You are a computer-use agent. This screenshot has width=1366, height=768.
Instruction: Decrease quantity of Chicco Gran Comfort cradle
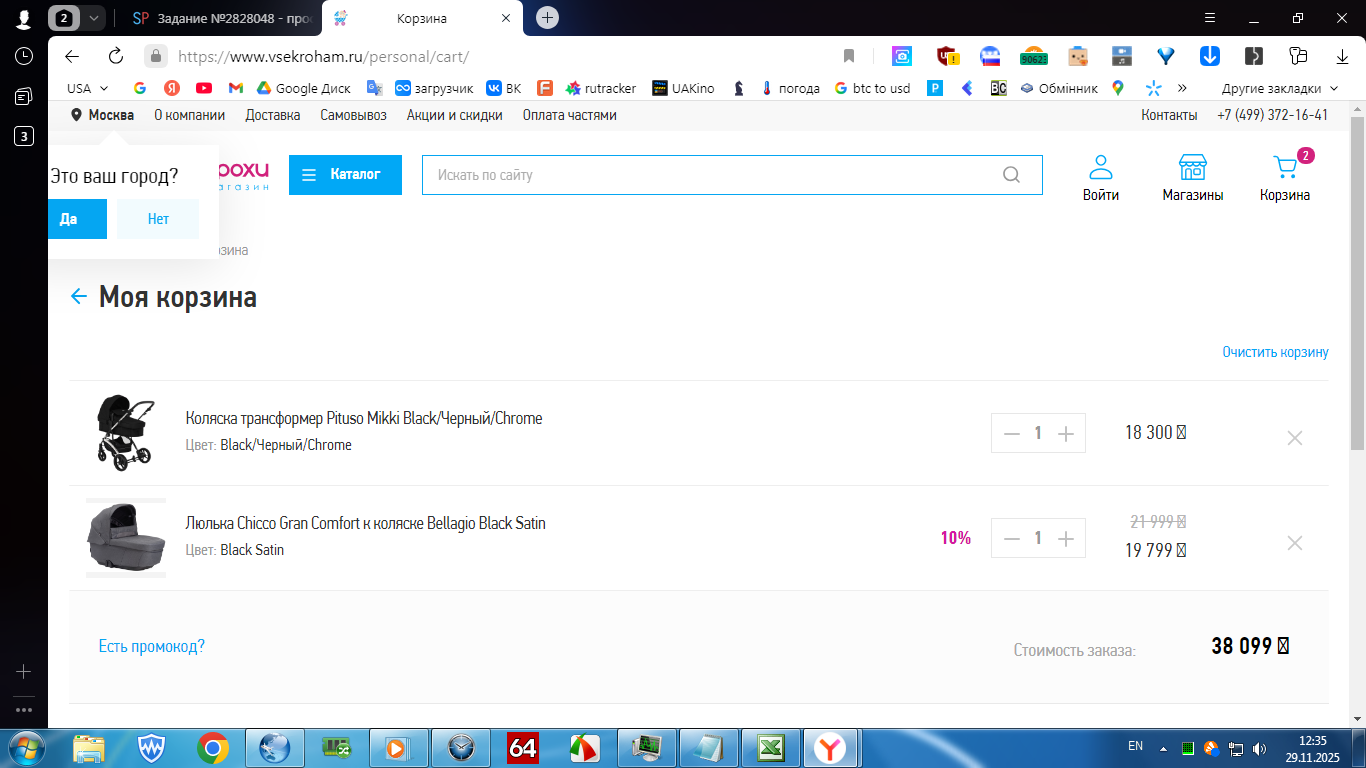pyautogui.click(x=1011, y=538)
